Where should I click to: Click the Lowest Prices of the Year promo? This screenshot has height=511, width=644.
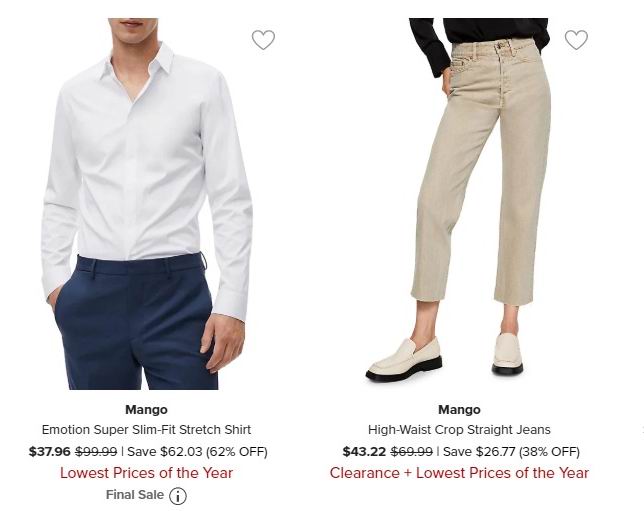pyautogui.click(x=146, y=473)
